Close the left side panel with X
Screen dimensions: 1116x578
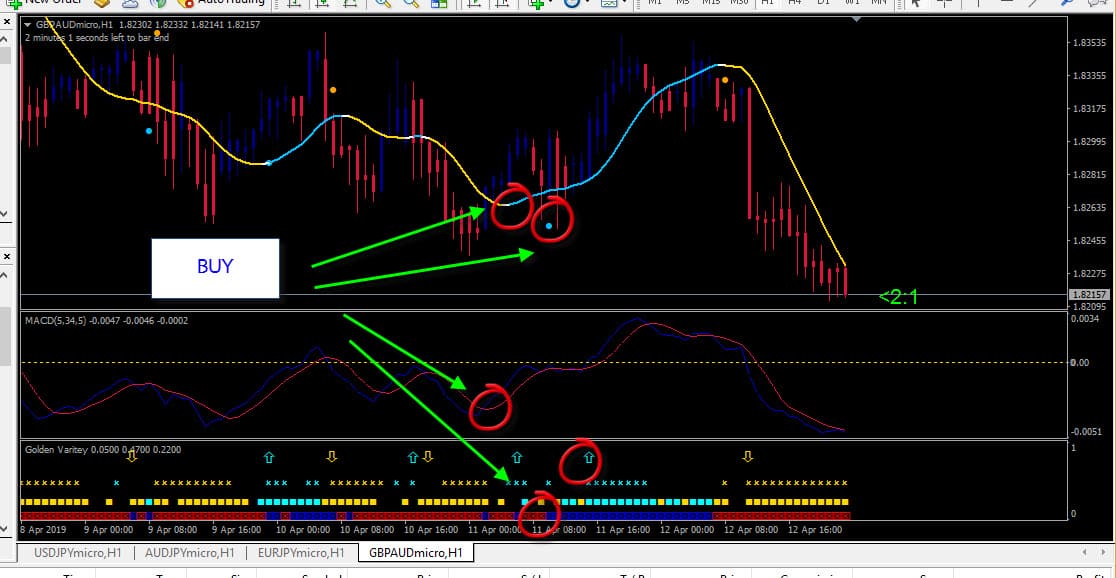coord(6,22)
